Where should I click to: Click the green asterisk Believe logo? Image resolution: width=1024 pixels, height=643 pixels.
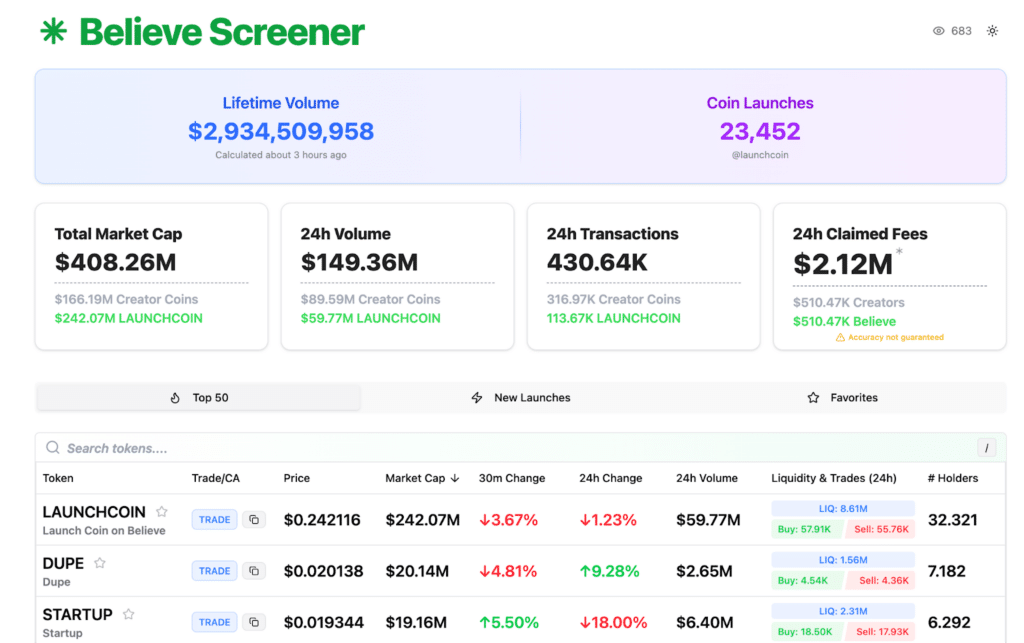[53, 31]
